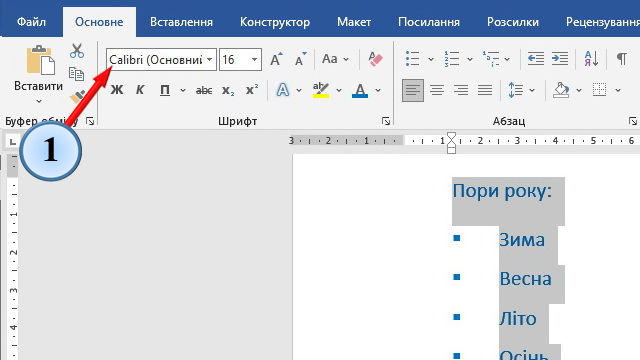640x360 pixels.
Task: Open multilevel list dropdown arrow
Action: point(507,59)
